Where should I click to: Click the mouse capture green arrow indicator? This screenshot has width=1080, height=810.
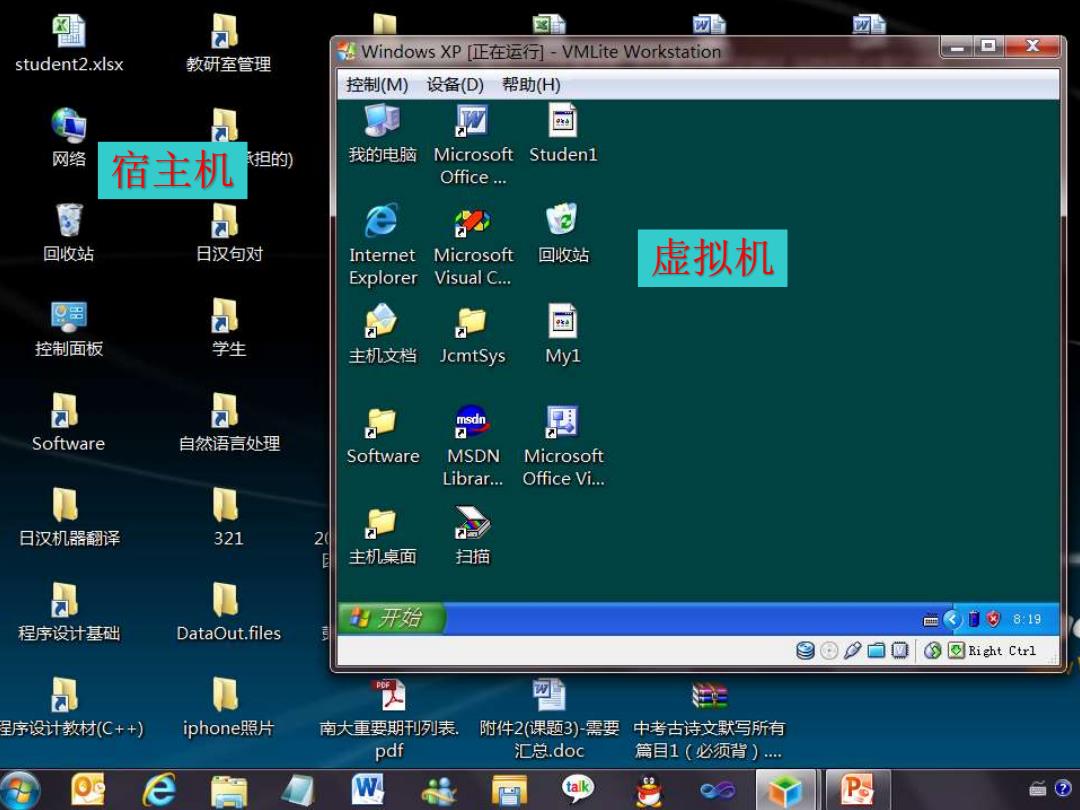956,650
